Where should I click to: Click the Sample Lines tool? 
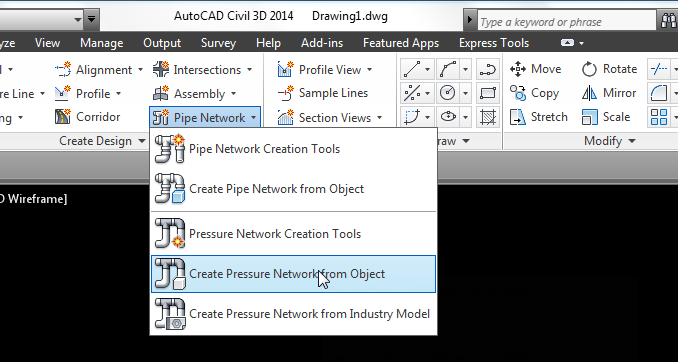click(322, 93)
